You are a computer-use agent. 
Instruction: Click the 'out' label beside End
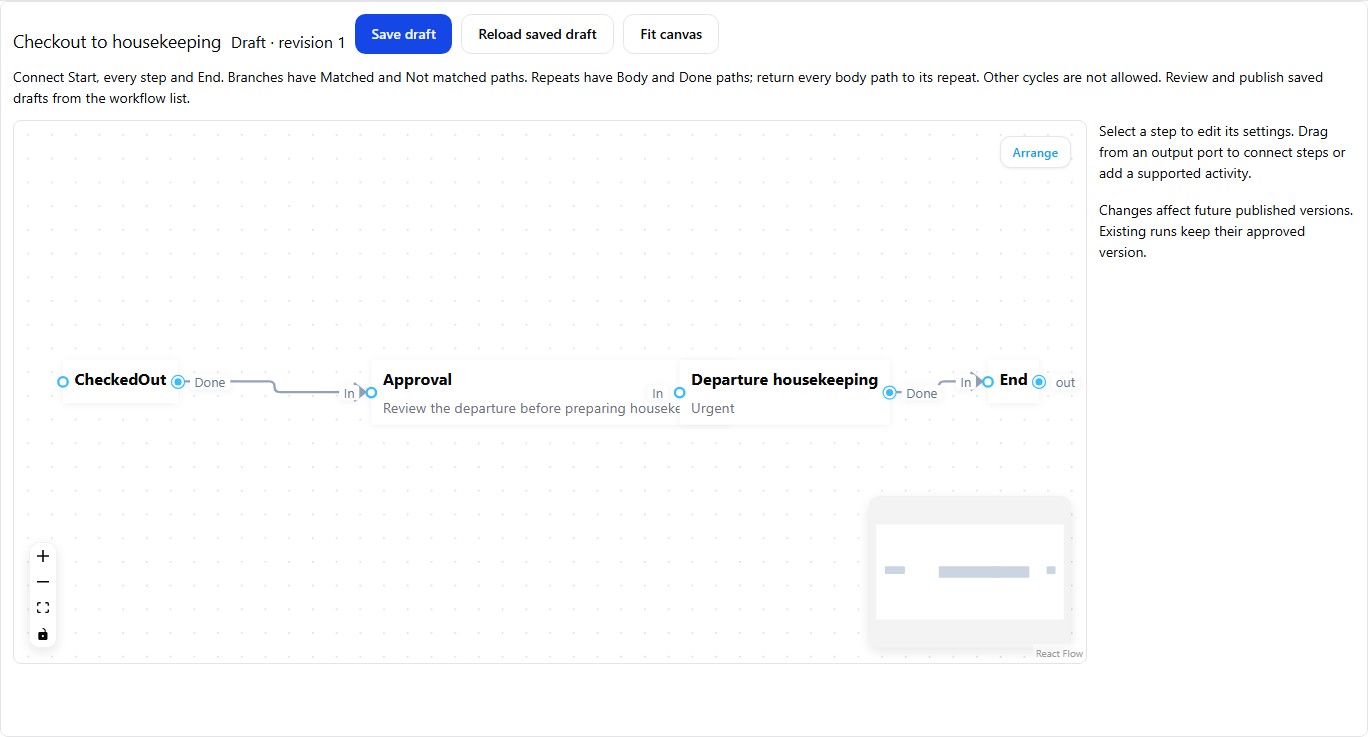[x=1065, y=382]
